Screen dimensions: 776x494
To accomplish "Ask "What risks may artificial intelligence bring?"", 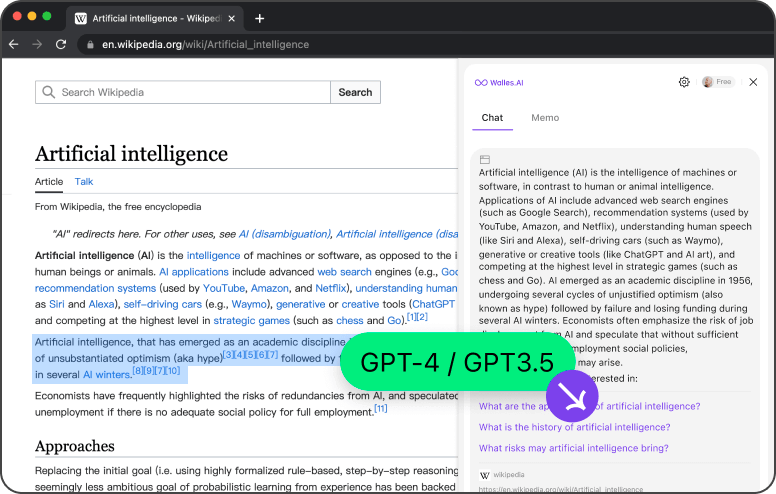I will point(574,449).
